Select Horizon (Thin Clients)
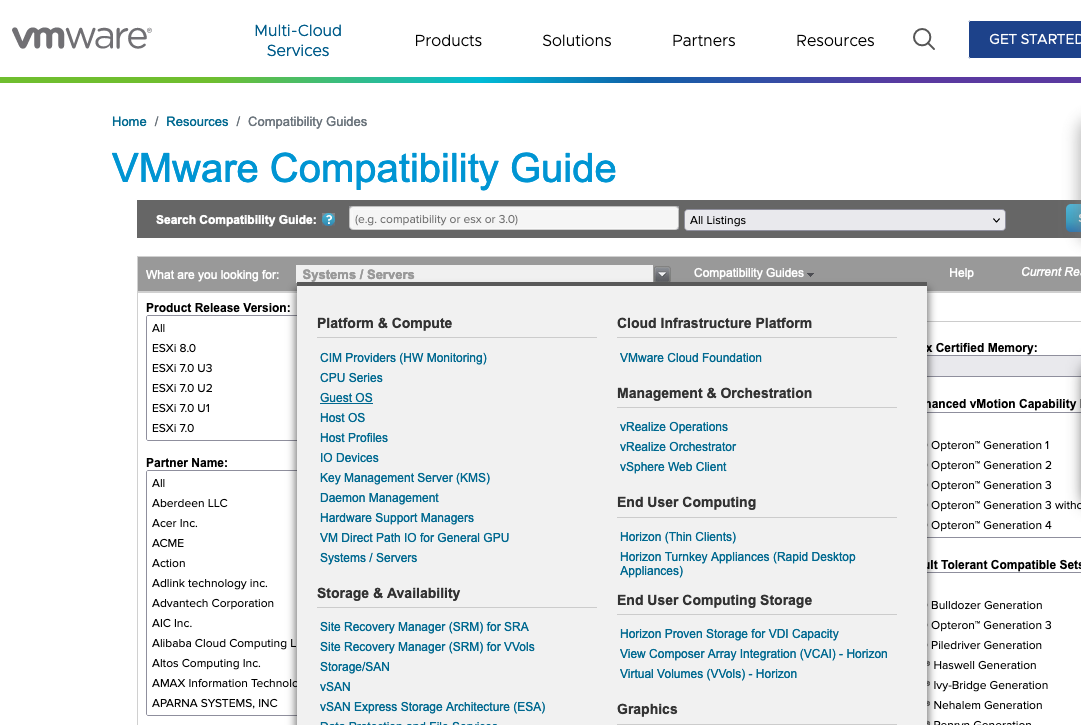The image size is (1081, 725). (678, 537)
